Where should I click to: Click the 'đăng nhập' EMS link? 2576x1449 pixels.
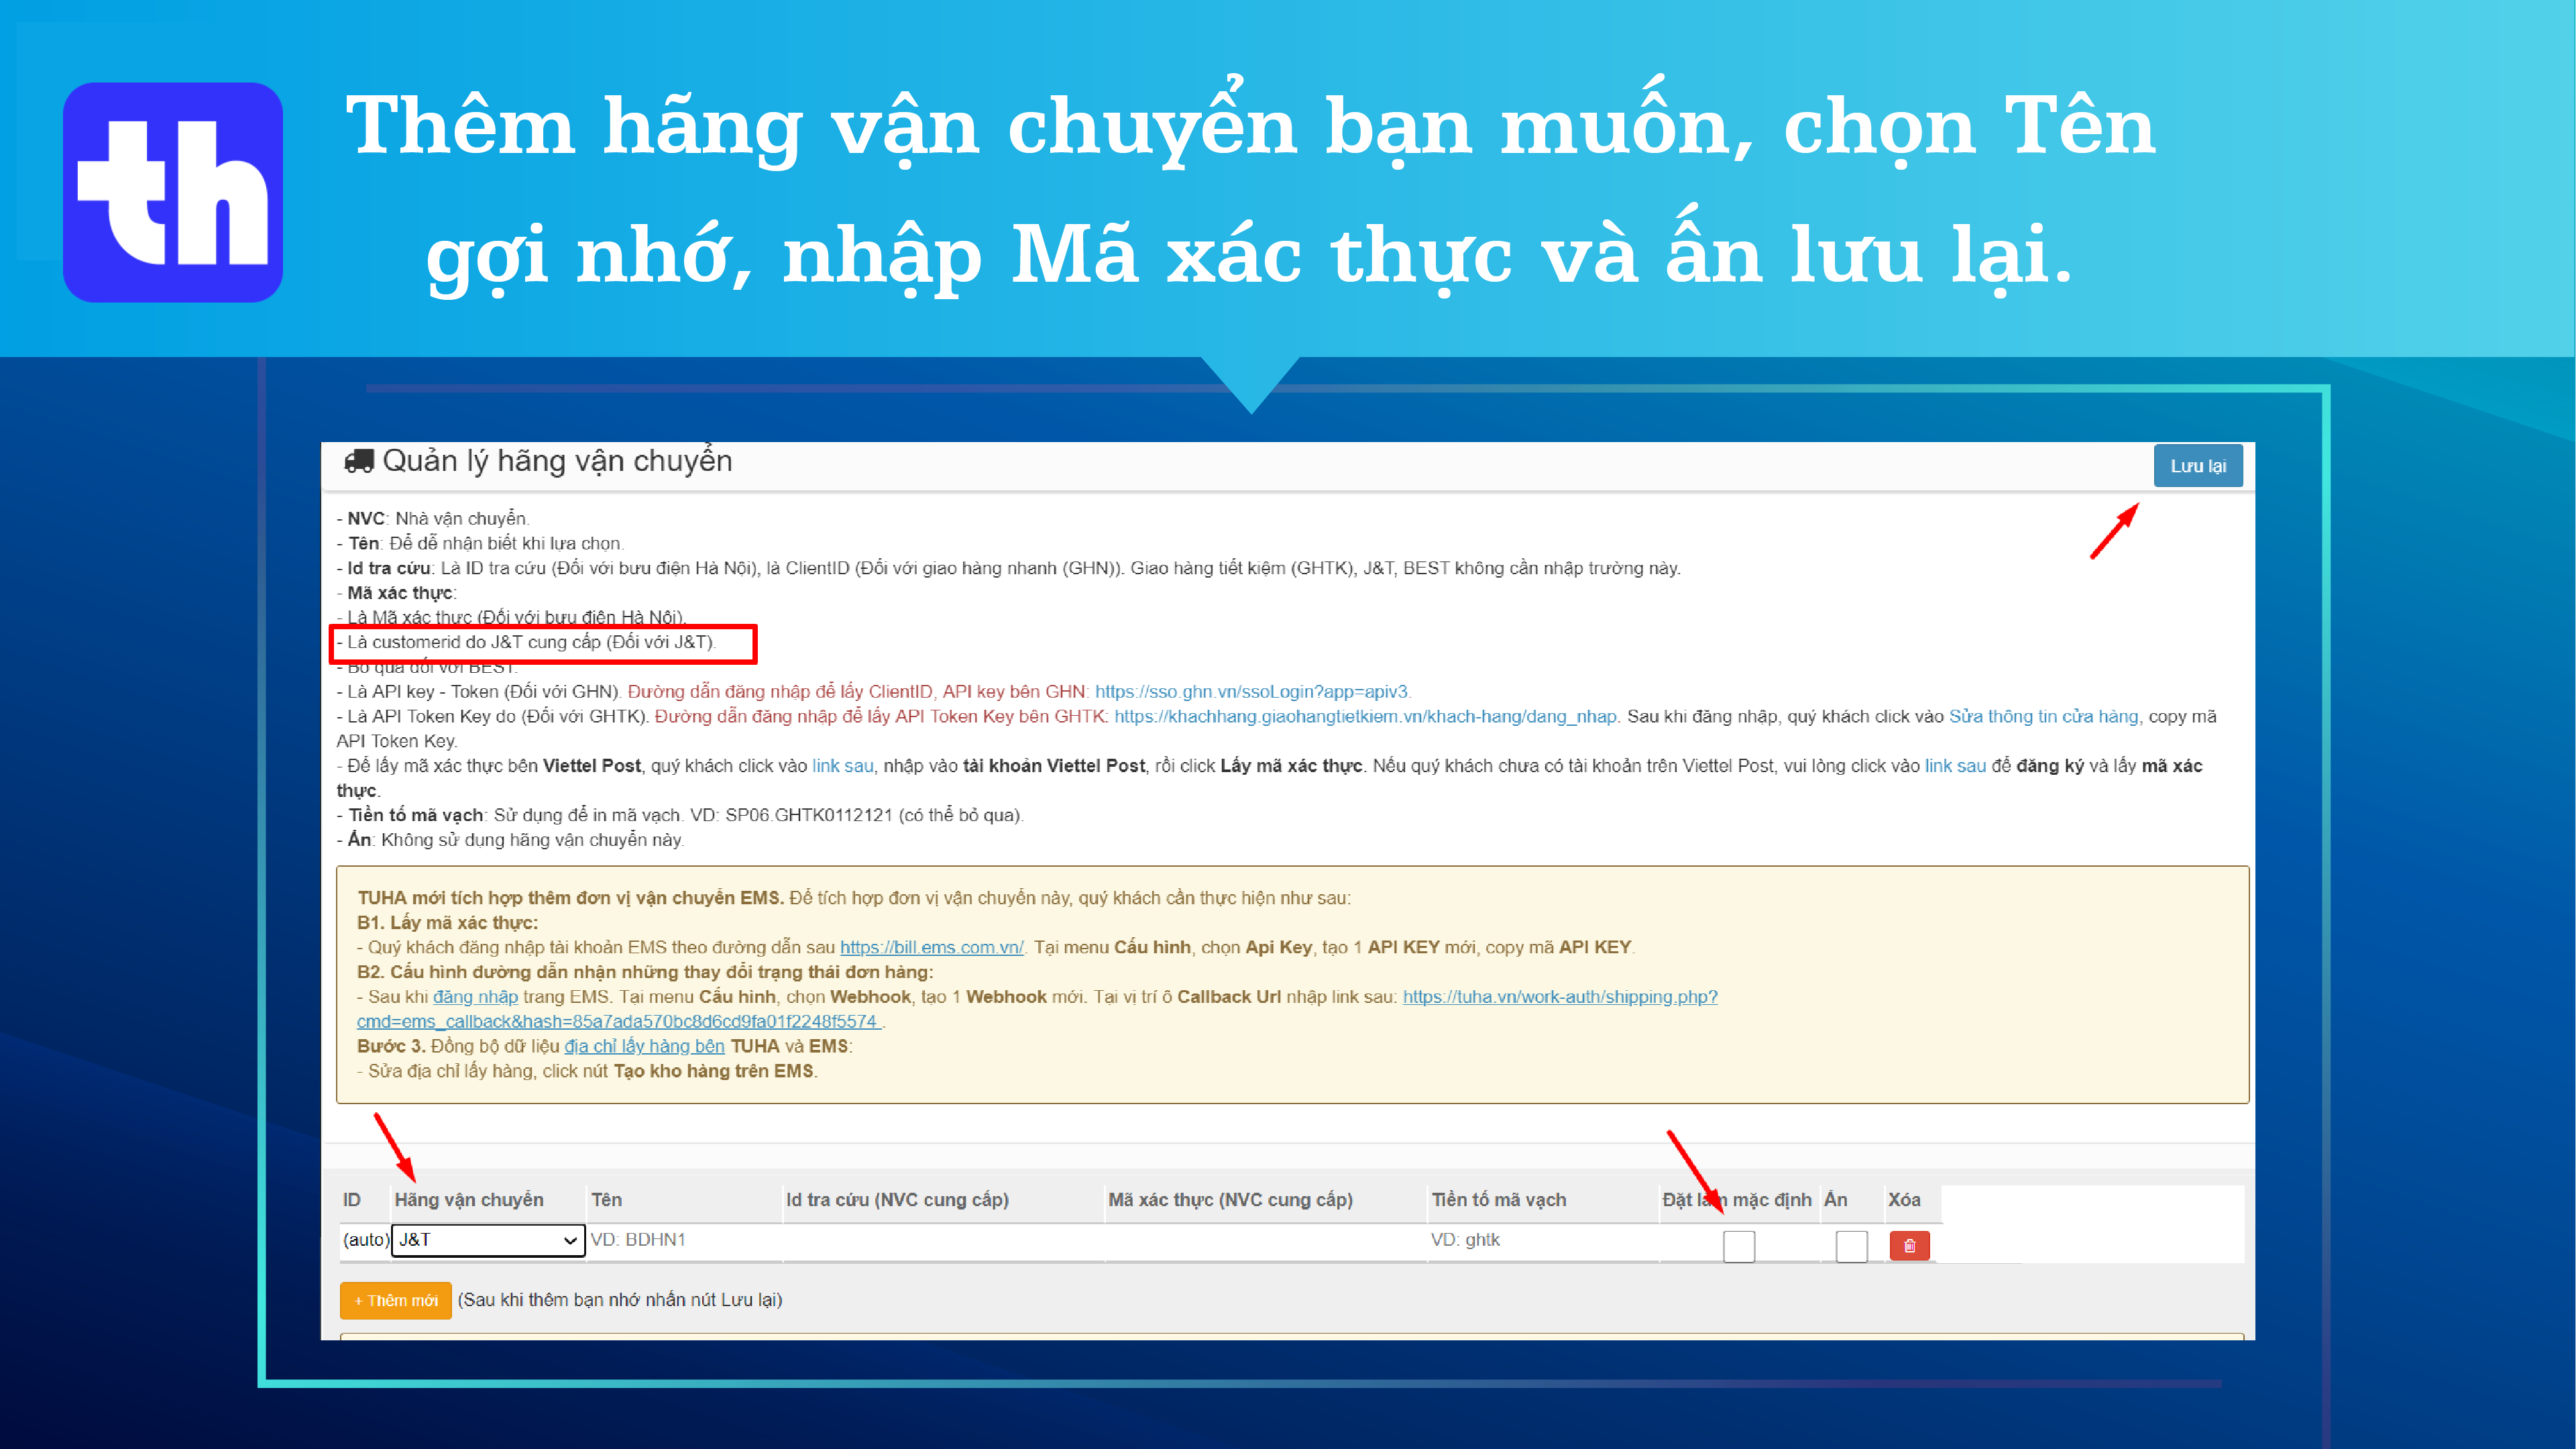point(475,997)
